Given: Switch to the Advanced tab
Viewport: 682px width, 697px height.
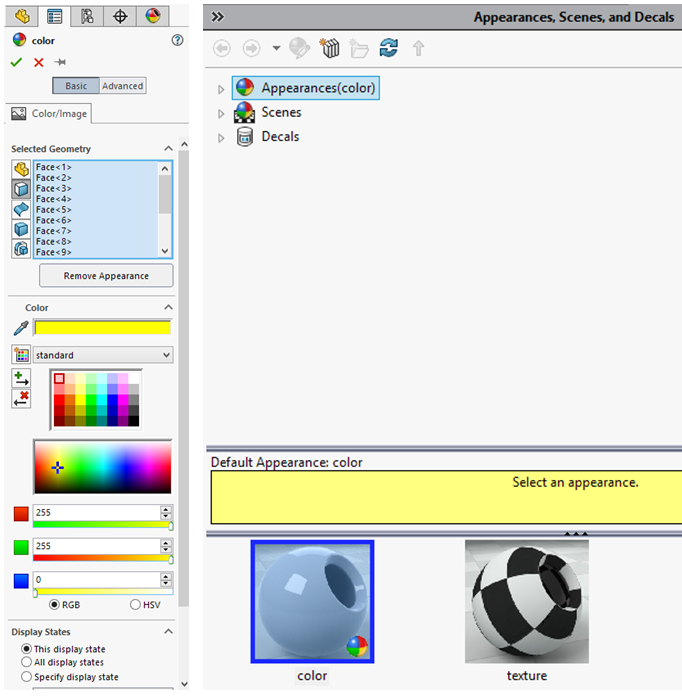Looking at the screenshot, I should pyautogui.click(x=123, y=86).
